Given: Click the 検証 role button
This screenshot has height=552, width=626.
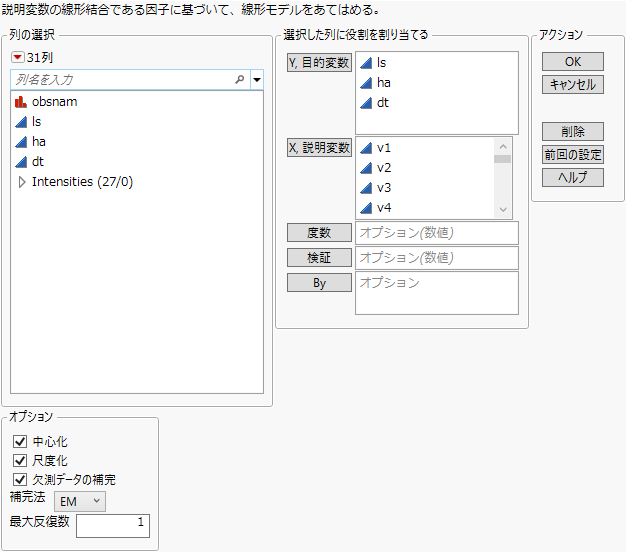Looking at the screenshot, I should click(319, 258).
